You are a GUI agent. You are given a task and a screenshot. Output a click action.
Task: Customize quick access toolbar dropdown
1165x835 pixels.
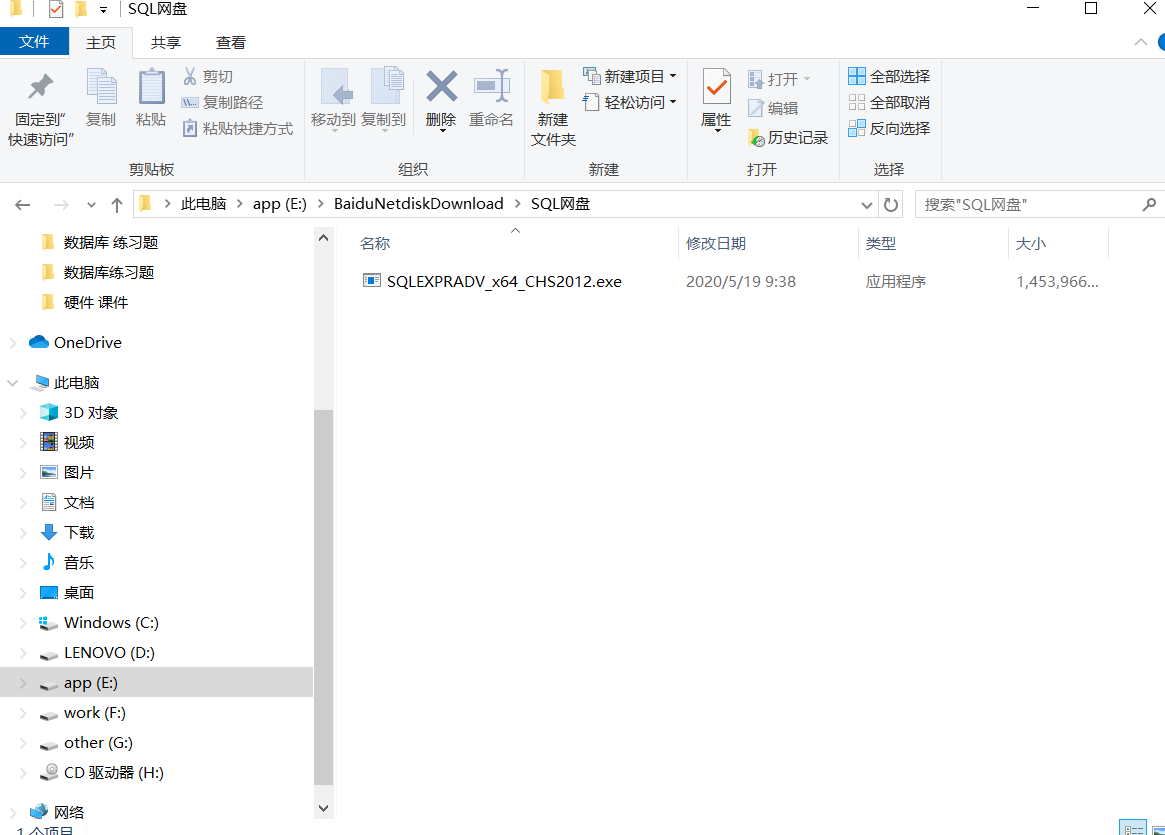(x=103, y=10)
